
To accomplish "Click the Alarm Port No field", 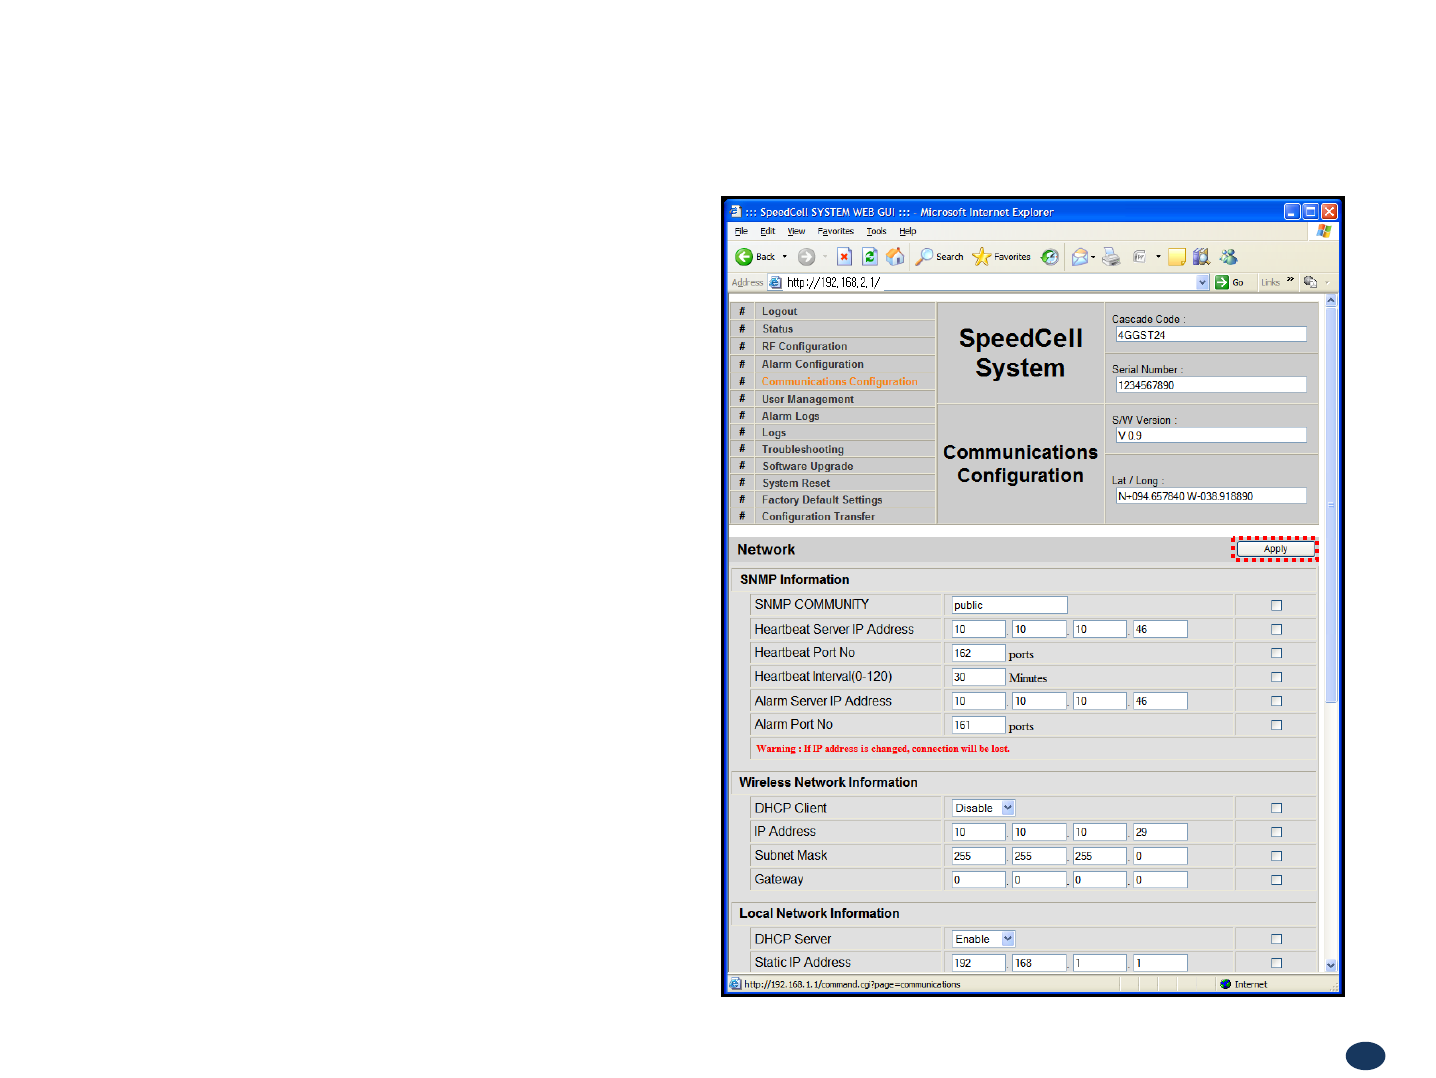I will 978,725.
